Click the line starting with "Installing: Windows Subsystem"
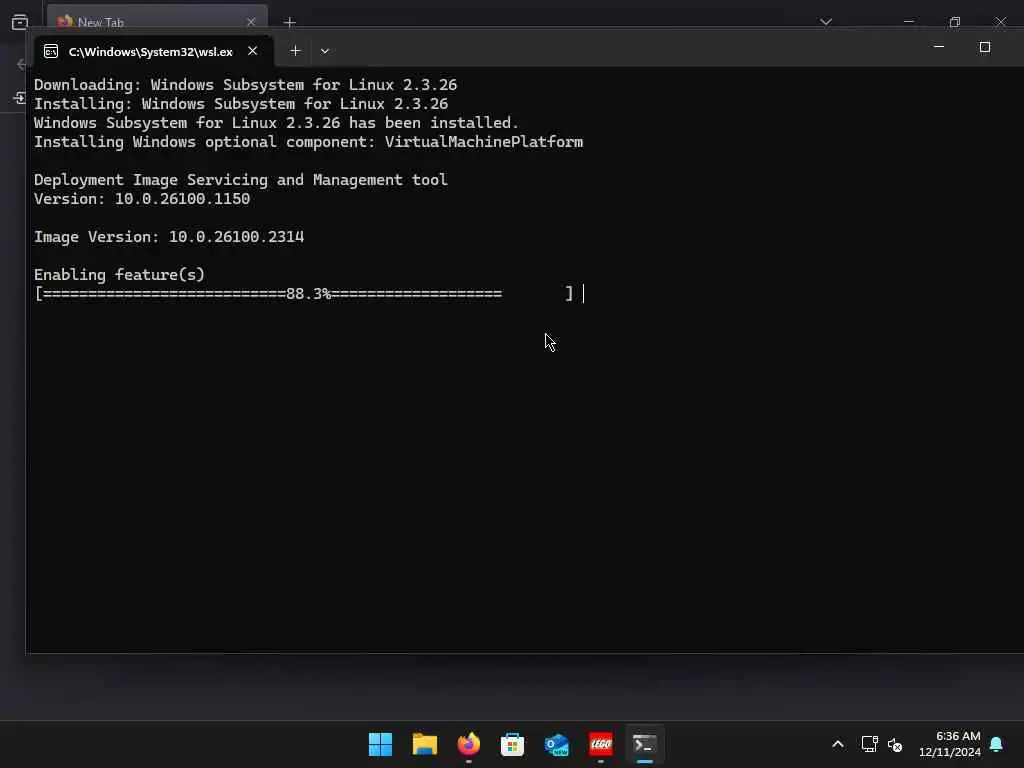This screenshot has width=1024, height=768. click(241, 104)
